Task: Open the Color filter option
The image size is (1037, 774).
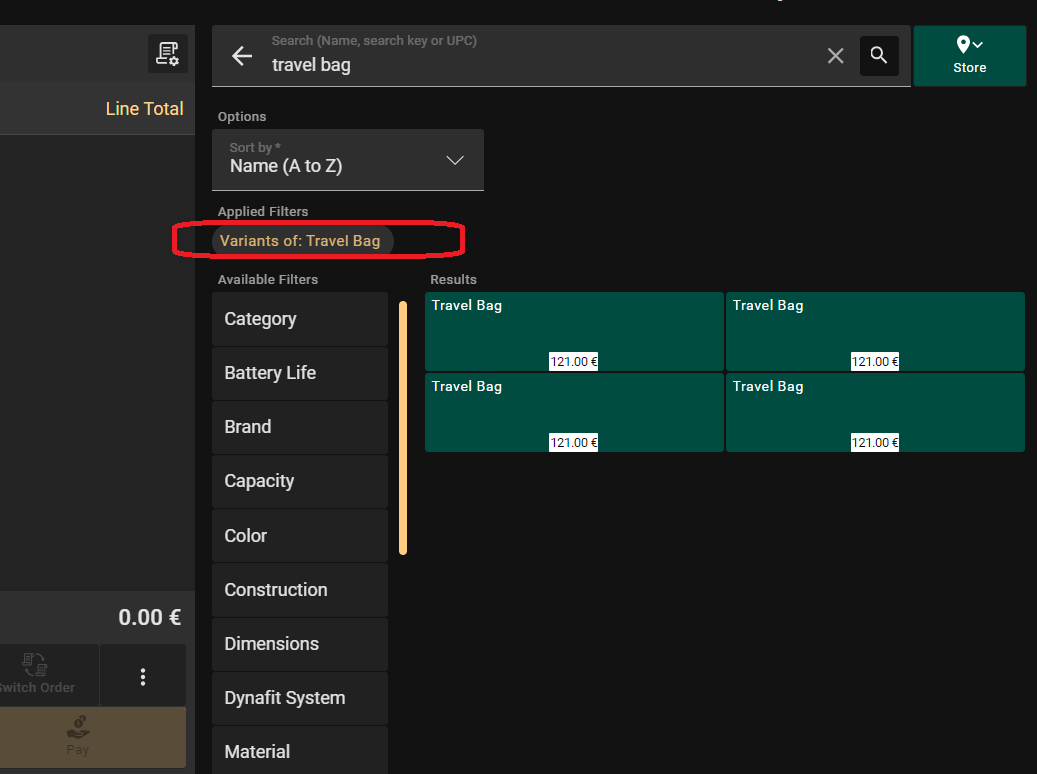Action: [x=299, y=536]
